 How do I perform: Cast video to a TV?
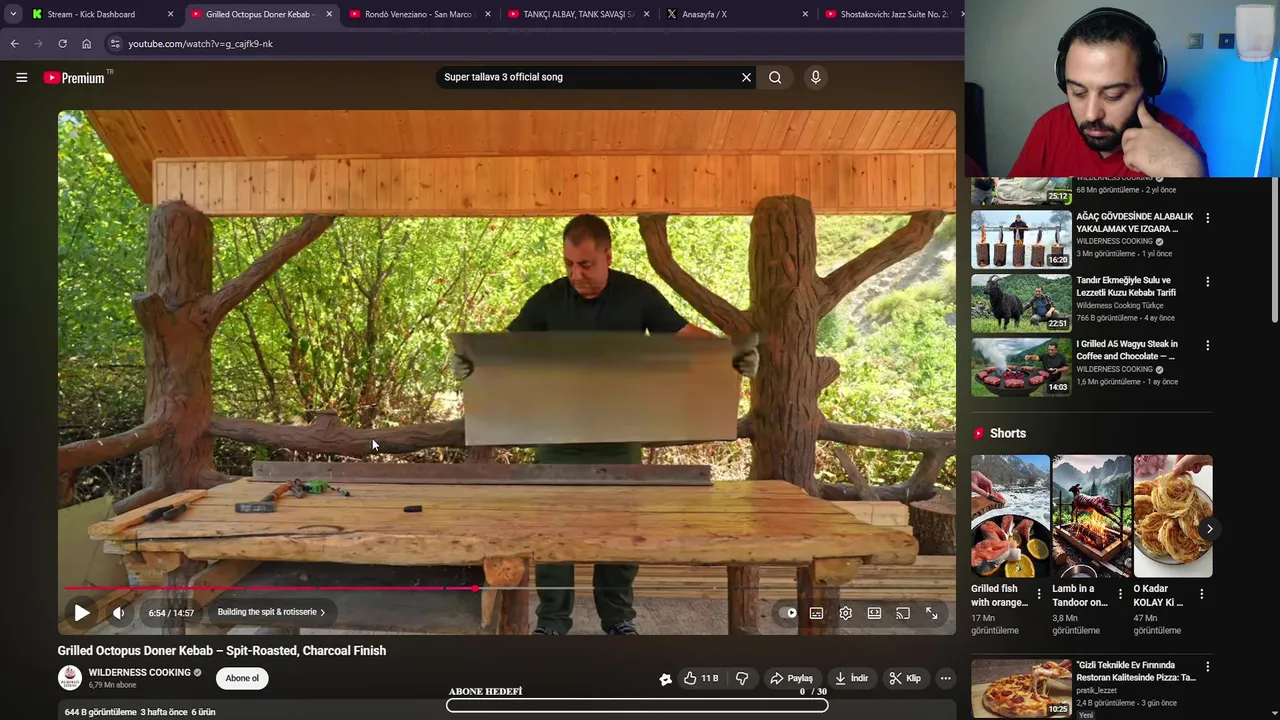[x=903, y=613]
